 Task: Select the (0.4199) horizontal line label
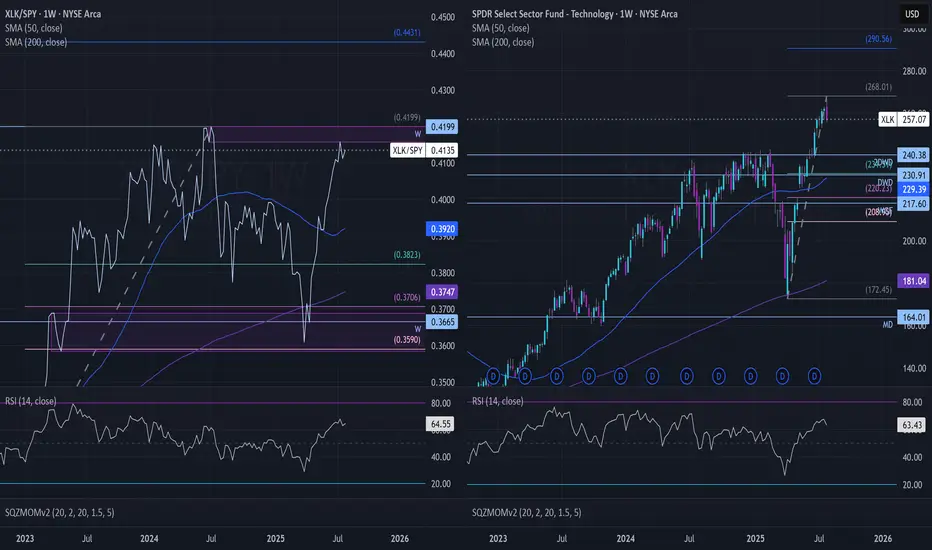pyautogui.click(x=407, y=118)
